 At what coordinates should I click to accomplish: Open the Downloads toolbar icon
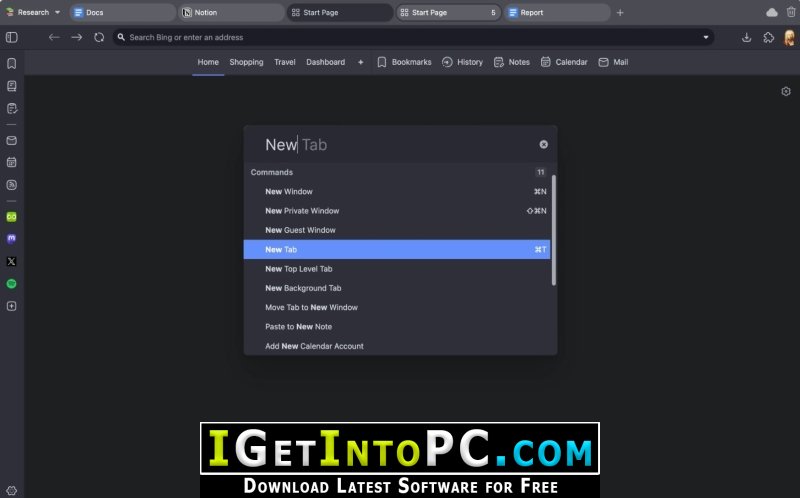pos(746,37)
